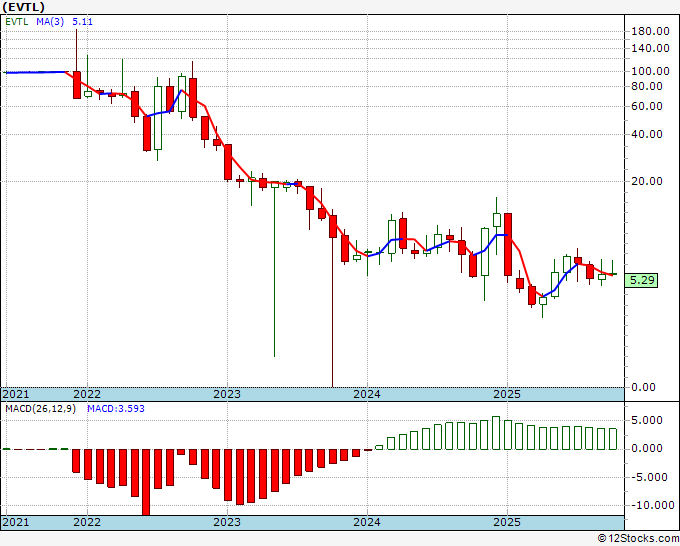Select the MACD:3.593 value readout
The image size is (680, 546).
[x=116, y=409]
